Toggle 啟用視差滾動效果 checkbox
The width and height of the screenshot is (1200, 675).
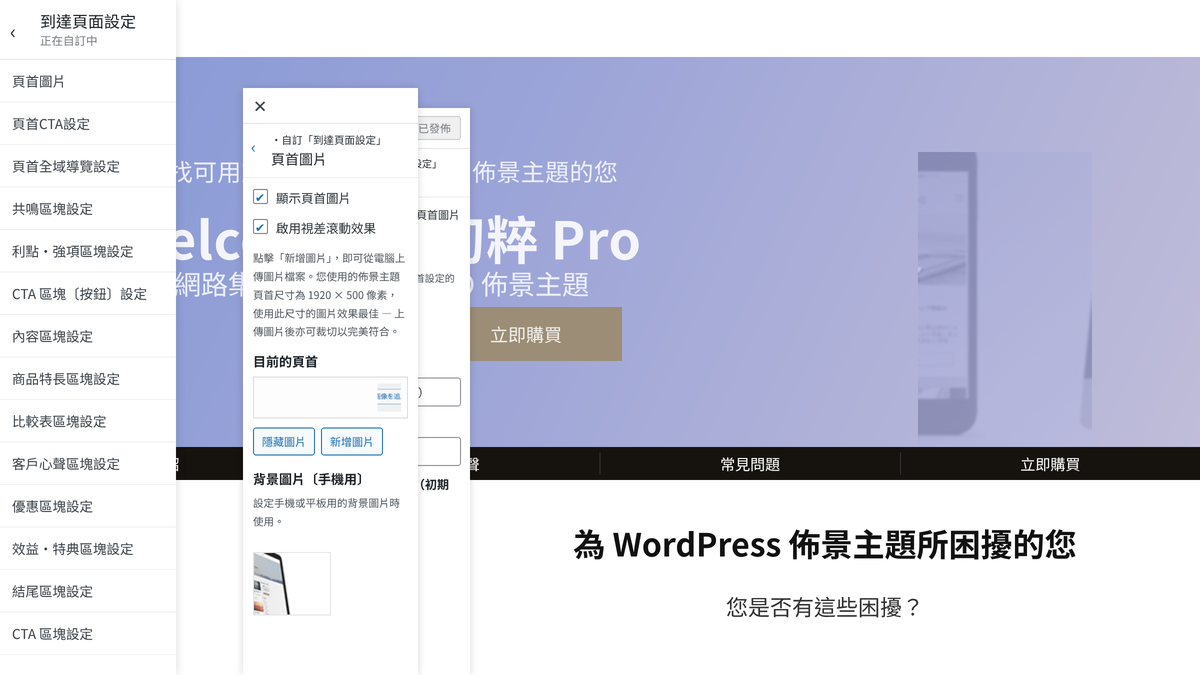(261, 227)
